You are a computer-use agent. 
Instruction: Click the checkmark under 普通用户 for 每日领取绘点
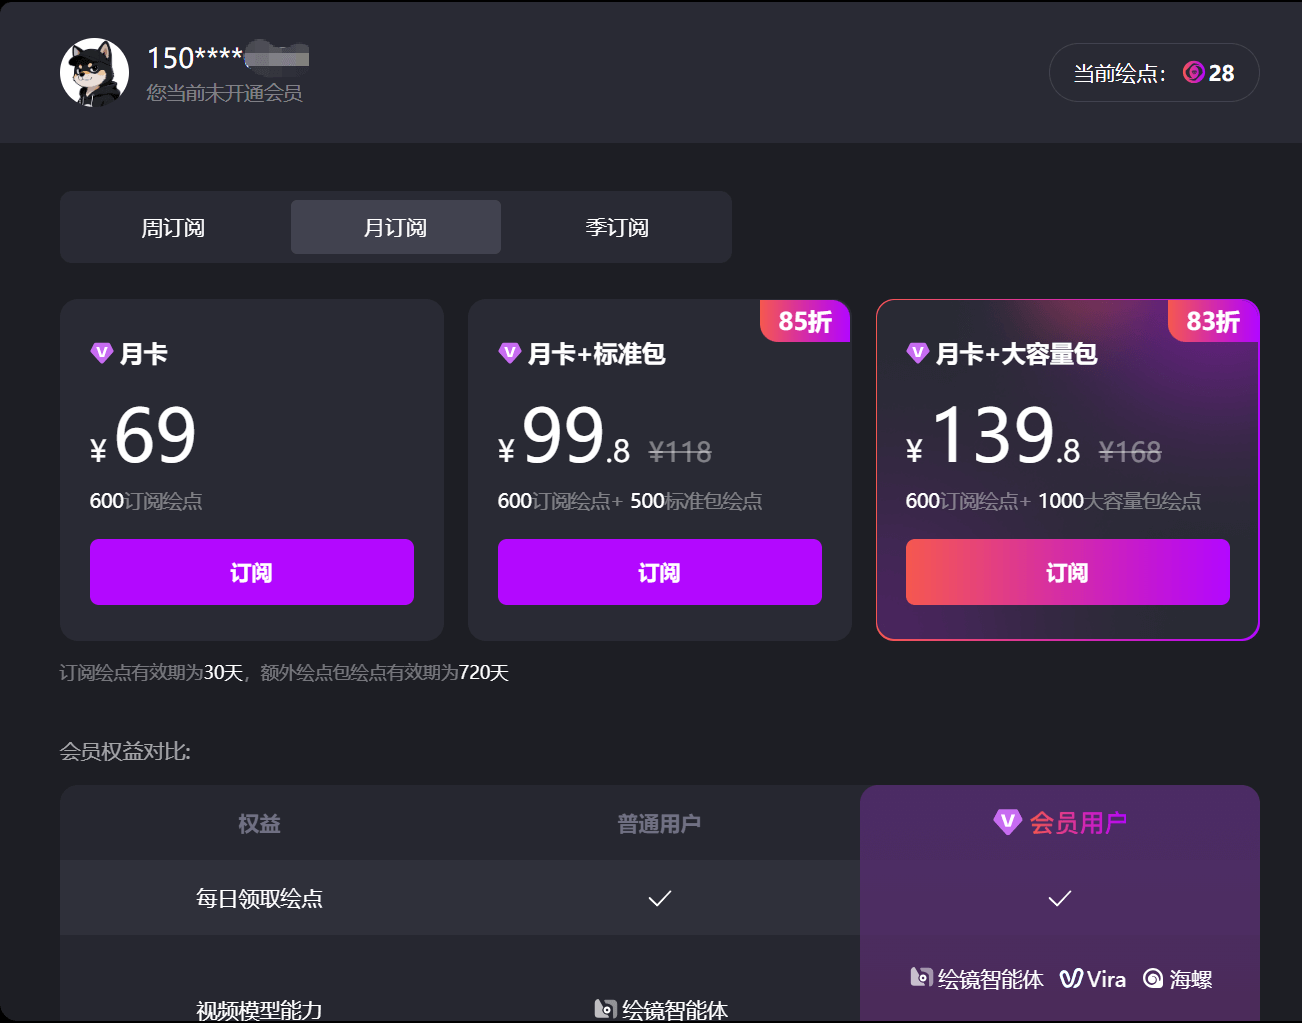659,898
